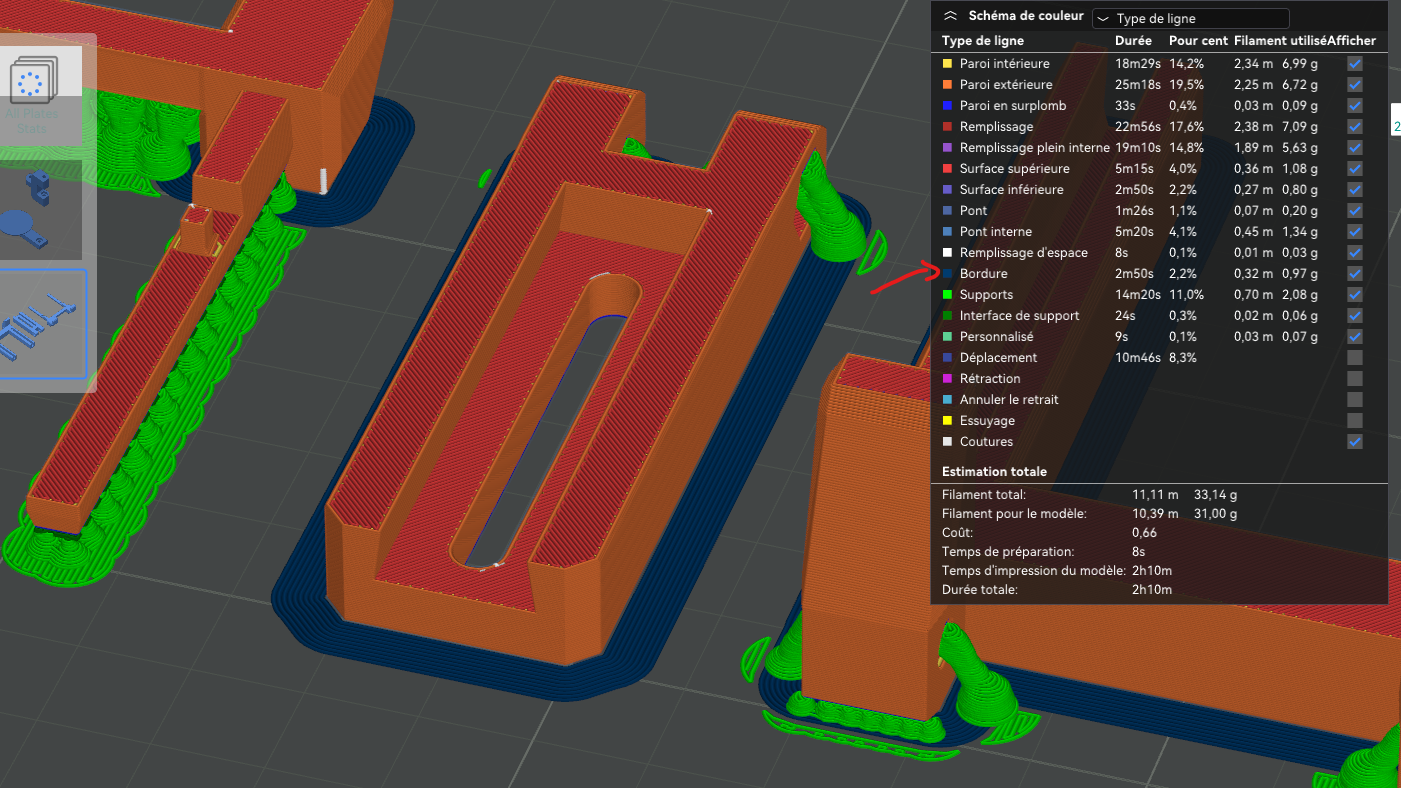Toggle the Coutures visibility checkbox
The width and height of the screenshot is (1401, 788).
(1354, 441)
